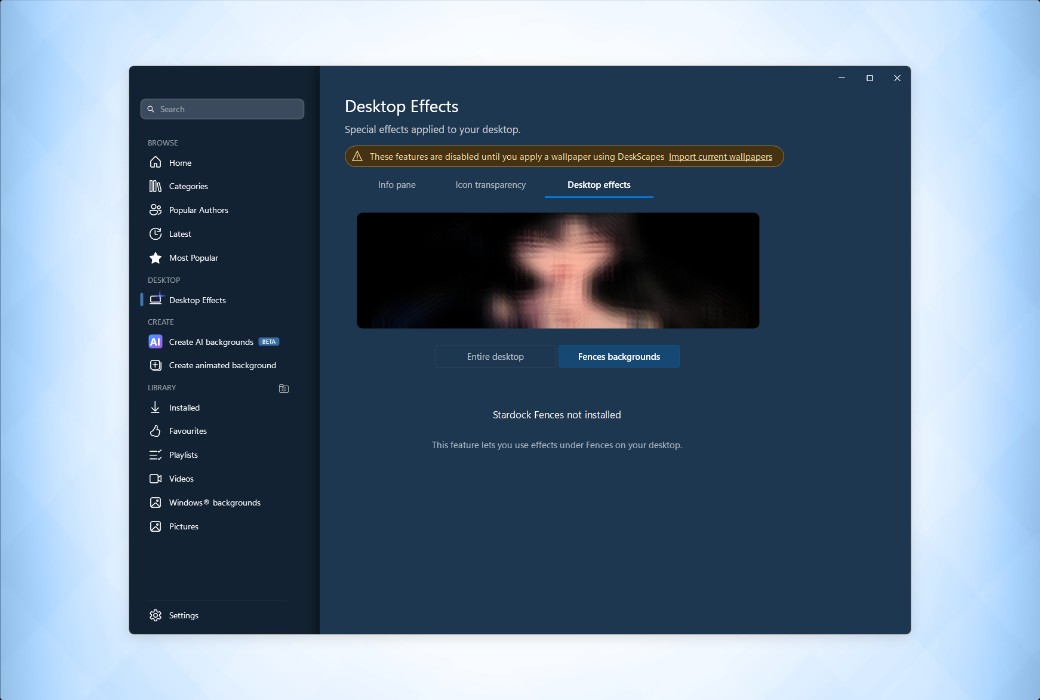This screenshot has width=1040, height=700.
Task: Open the Playlists label
Action: pyautogui.click(x=183, y=455)
